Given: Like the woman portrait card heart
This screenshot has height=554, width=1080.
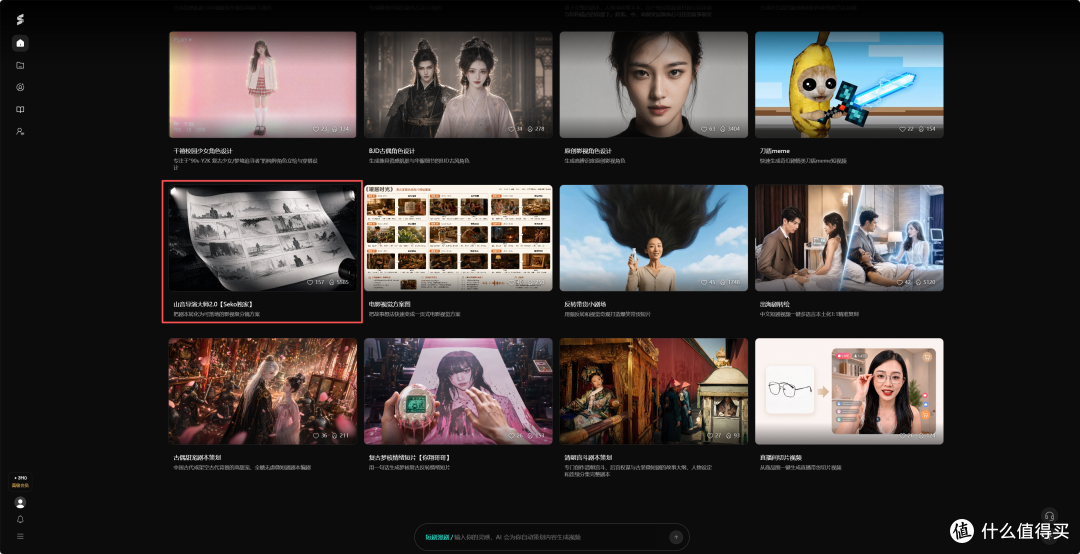Looking at the screenshot, I should (704, 129).
